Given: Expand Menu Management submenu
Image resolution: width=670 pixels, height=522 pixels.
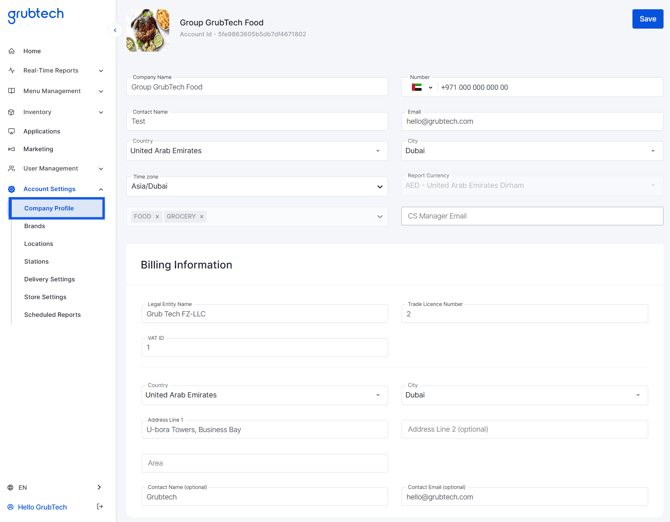Looking at the screenshot, I should [101, 91].
